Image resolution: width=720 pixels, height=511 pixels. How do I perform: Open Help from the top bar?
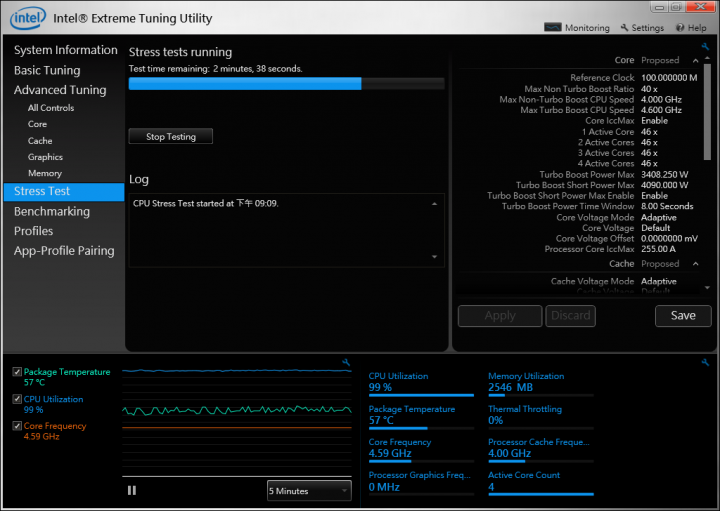point(690,28)
